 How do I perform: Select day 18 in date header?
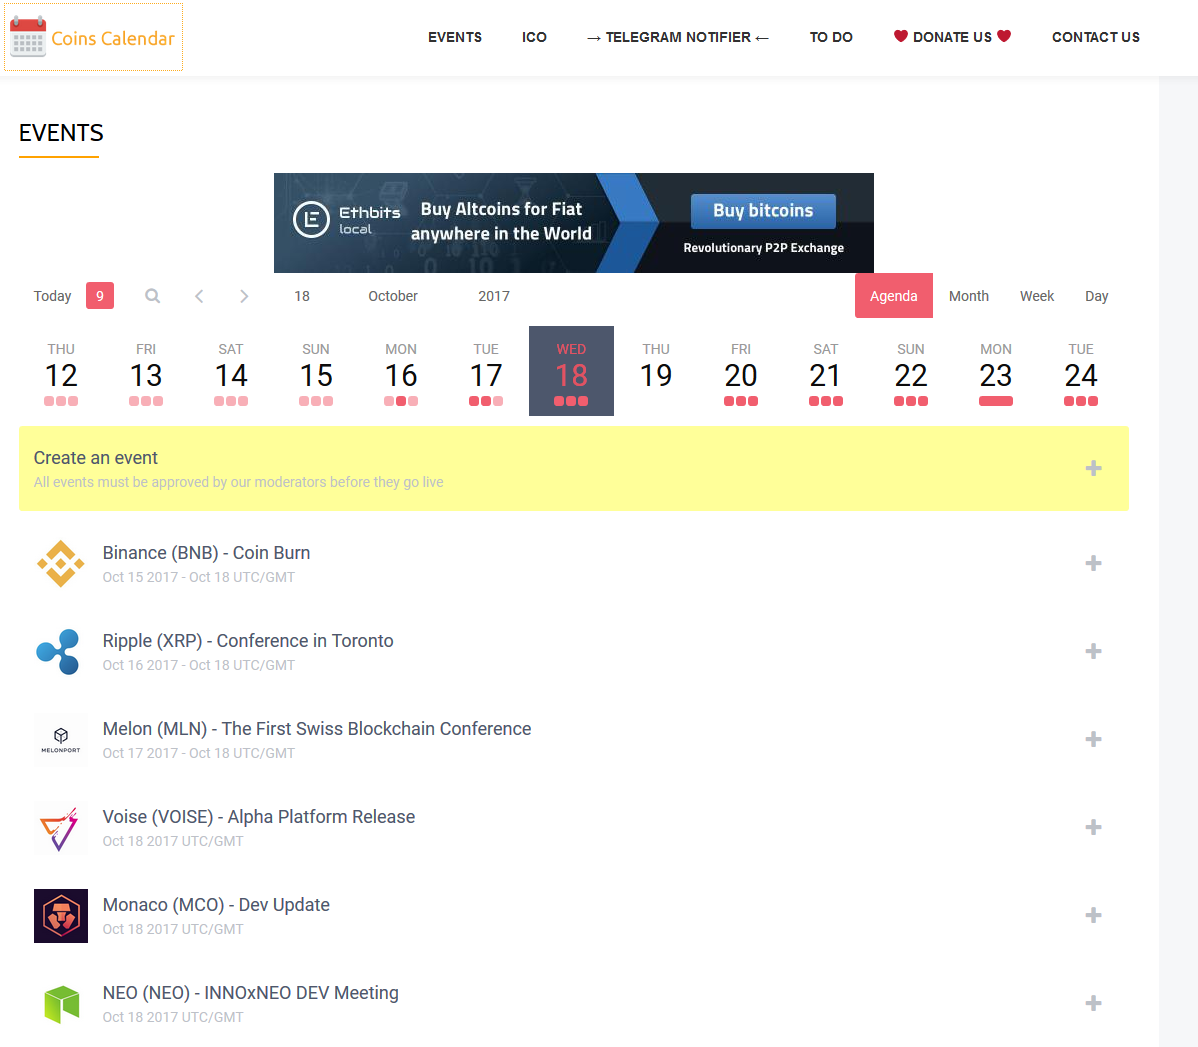click(x=303, y=296)
